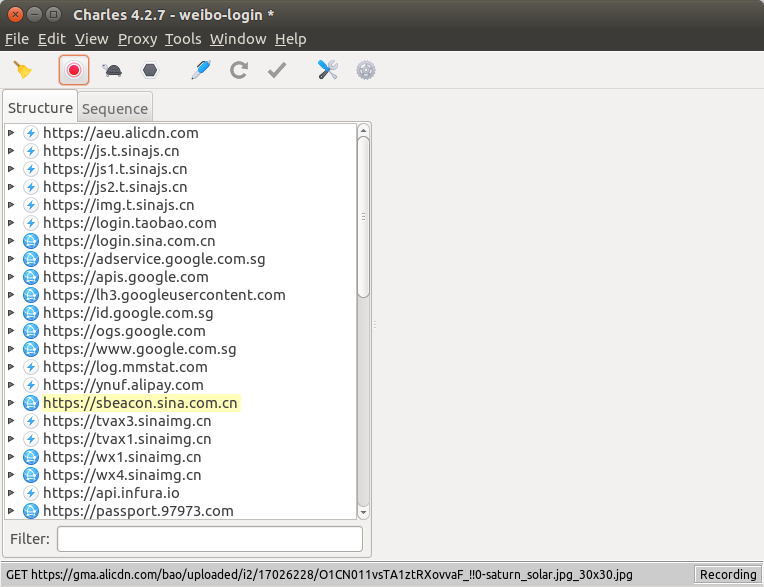Expand the sbeacon.sina.com.cn host node
764x587 pixels.
11,403
